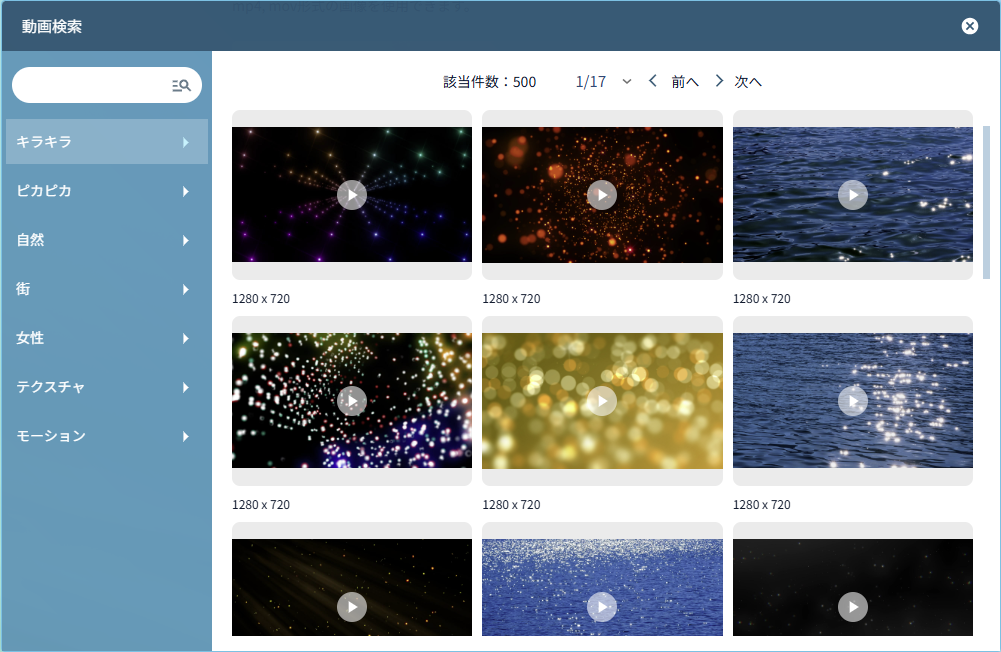
Task: Play the colorful starburst rays video
Action: pyautogui.click(x=352, y=195)
